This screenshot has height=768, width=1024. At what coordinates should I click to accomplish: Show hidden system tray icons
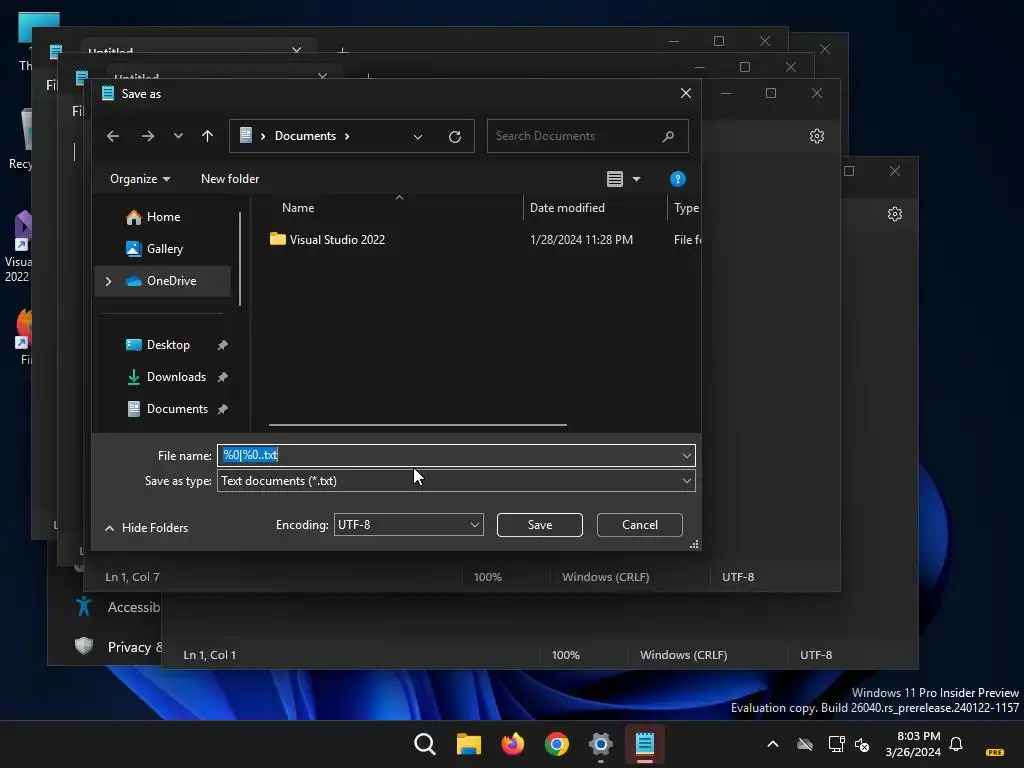click(x=773, y=744)
